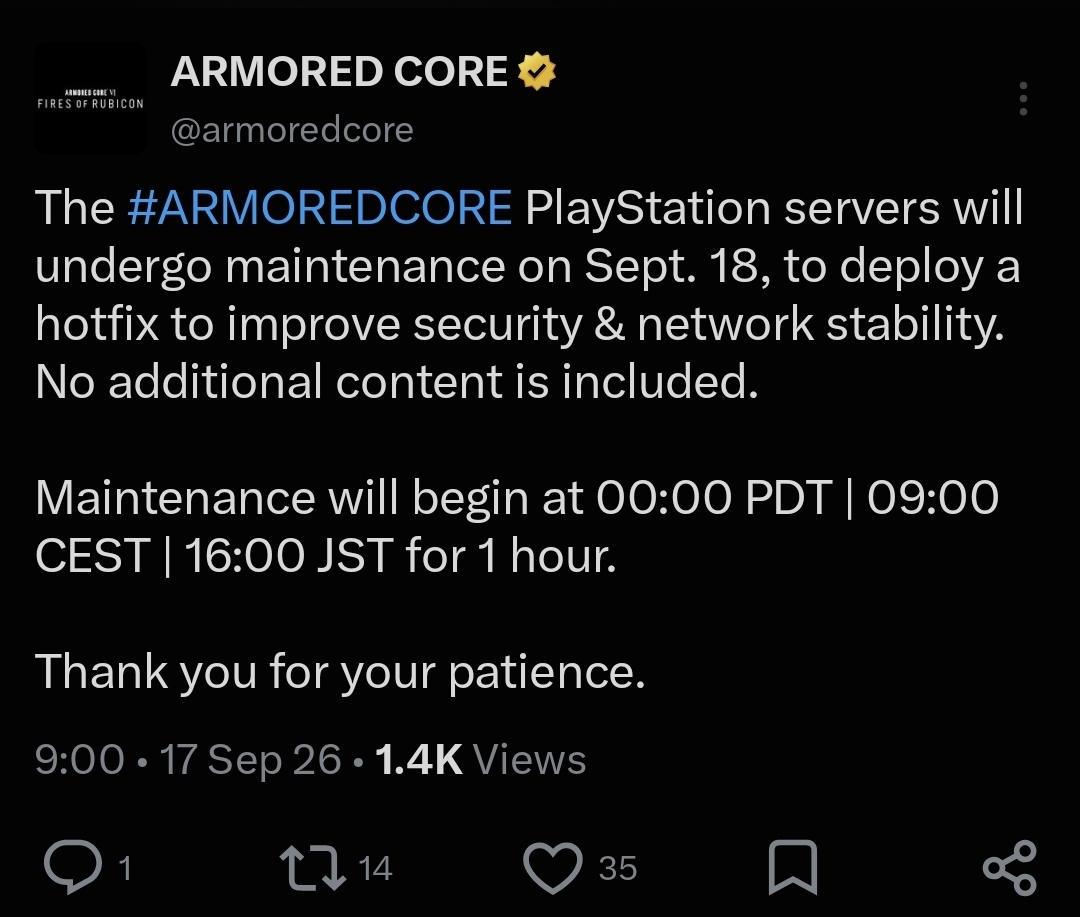Open the #ARMOREDCORE hashtag link
The height and width of the screenshot is (917, 1080).
(320, 207)
